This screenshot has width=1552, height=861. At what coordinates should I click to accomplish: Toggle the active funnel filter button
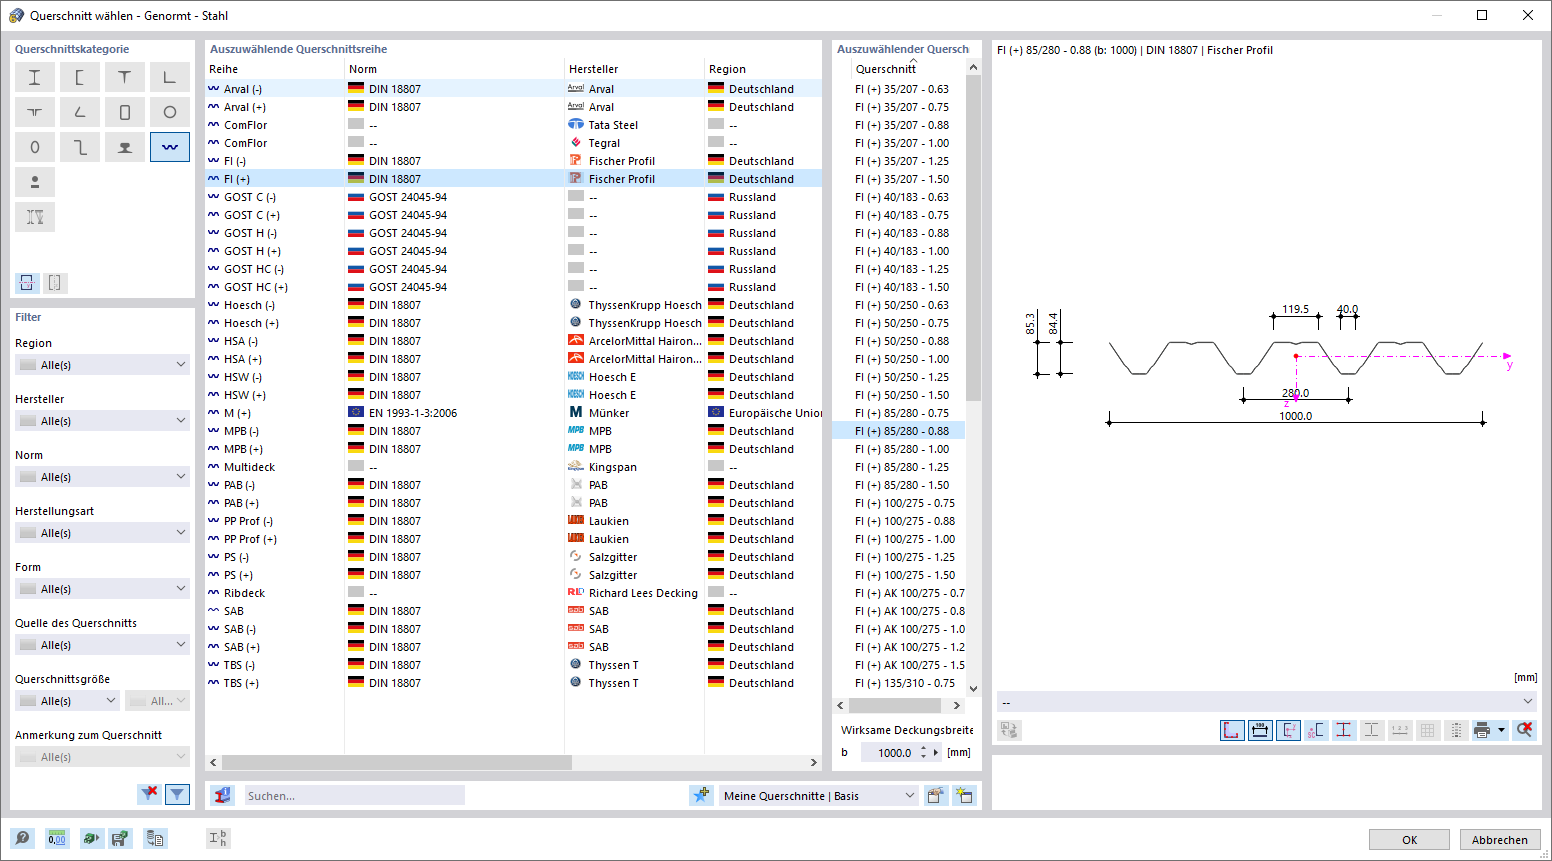pyautogui.click(x=177, y=794)
